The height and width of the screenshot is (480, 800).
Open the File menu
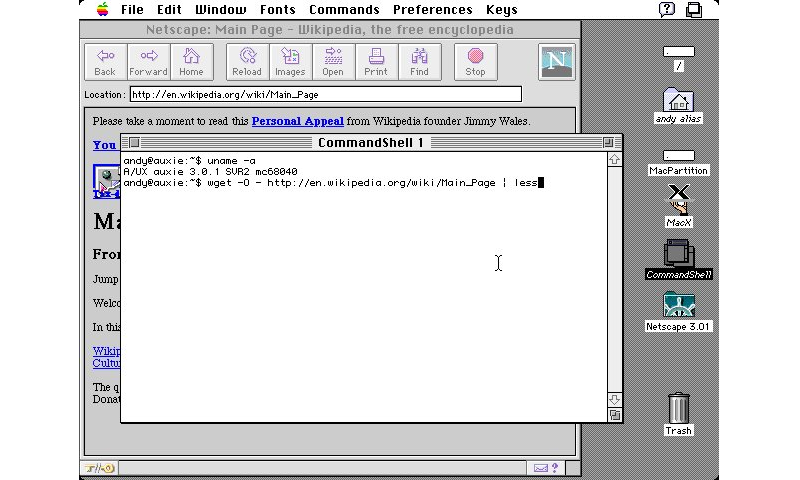132,10
